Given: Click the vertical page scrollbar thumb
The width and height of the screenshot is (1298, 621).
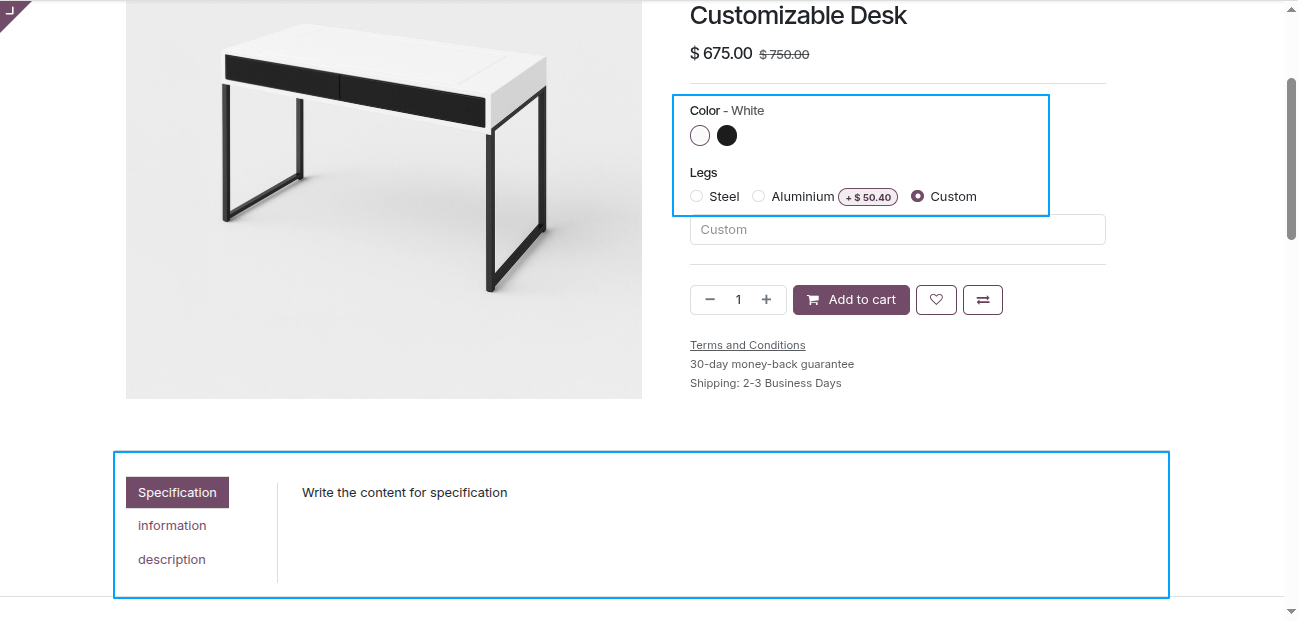Looking at the screenshot, I should [1290, 158].
